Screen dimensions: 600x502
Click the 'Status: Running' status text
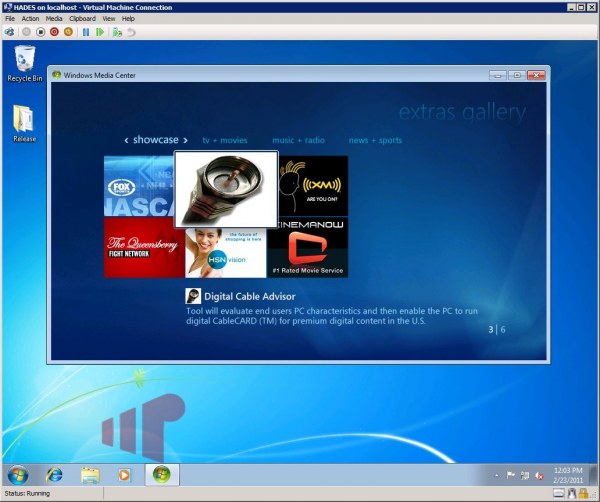tap(27, 493)
